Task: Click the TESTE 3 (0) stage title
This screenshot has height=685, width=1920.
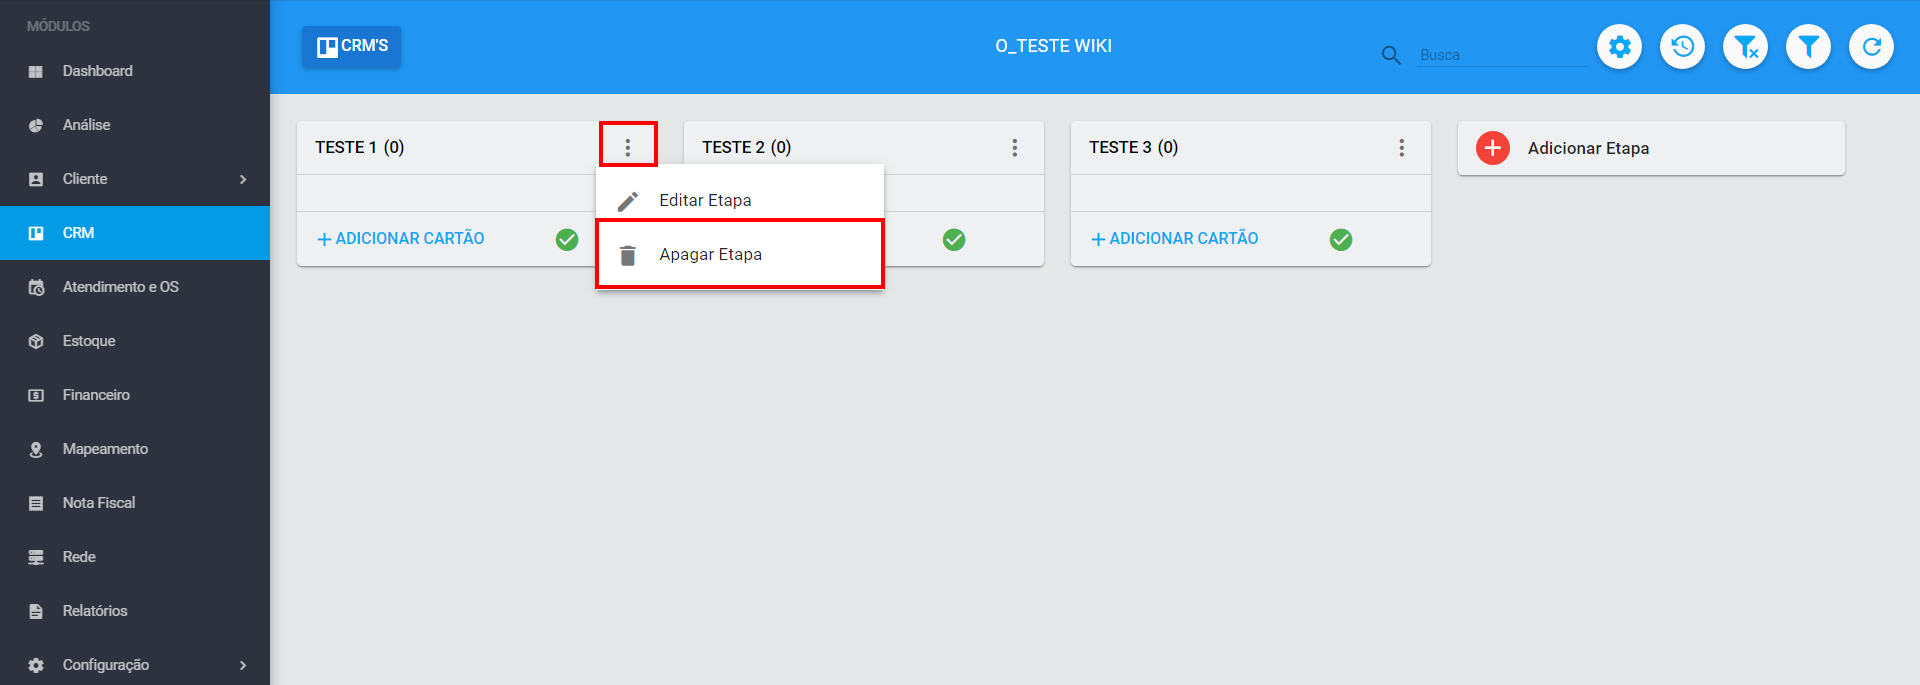Action: [x=1134, y=148]
